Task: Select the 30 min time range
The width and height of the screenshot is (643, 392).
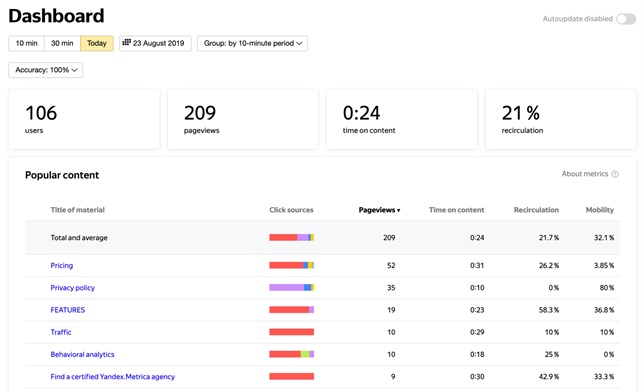Action: [62, 43]
